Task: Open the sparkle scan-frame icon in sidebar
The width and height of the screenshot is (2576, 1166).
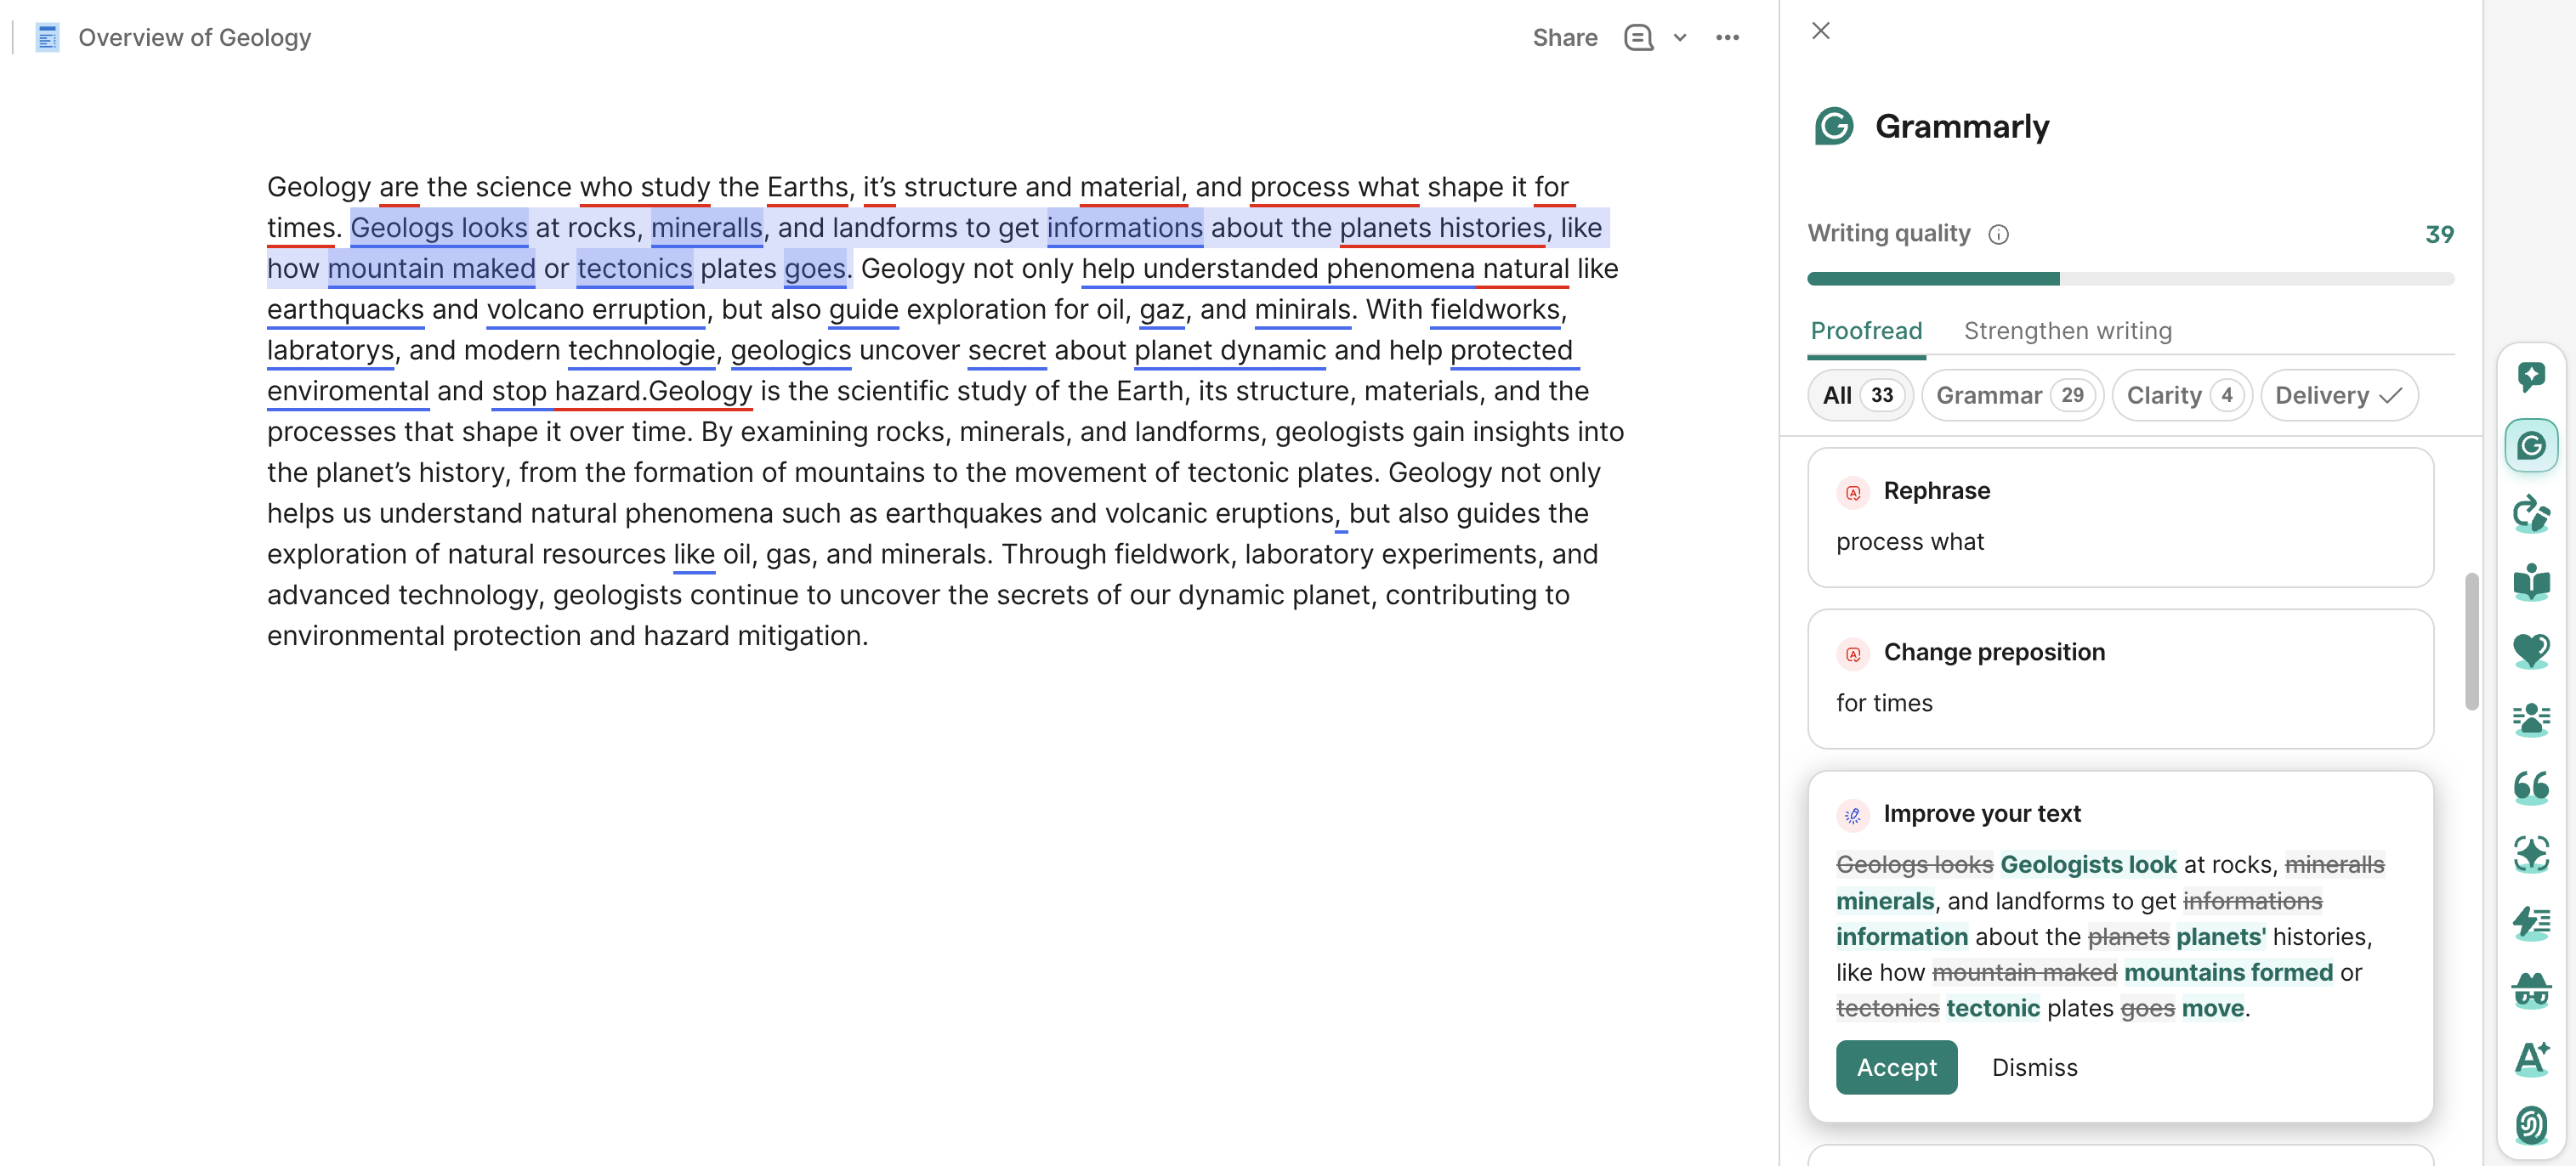Action: (2530, 854)
